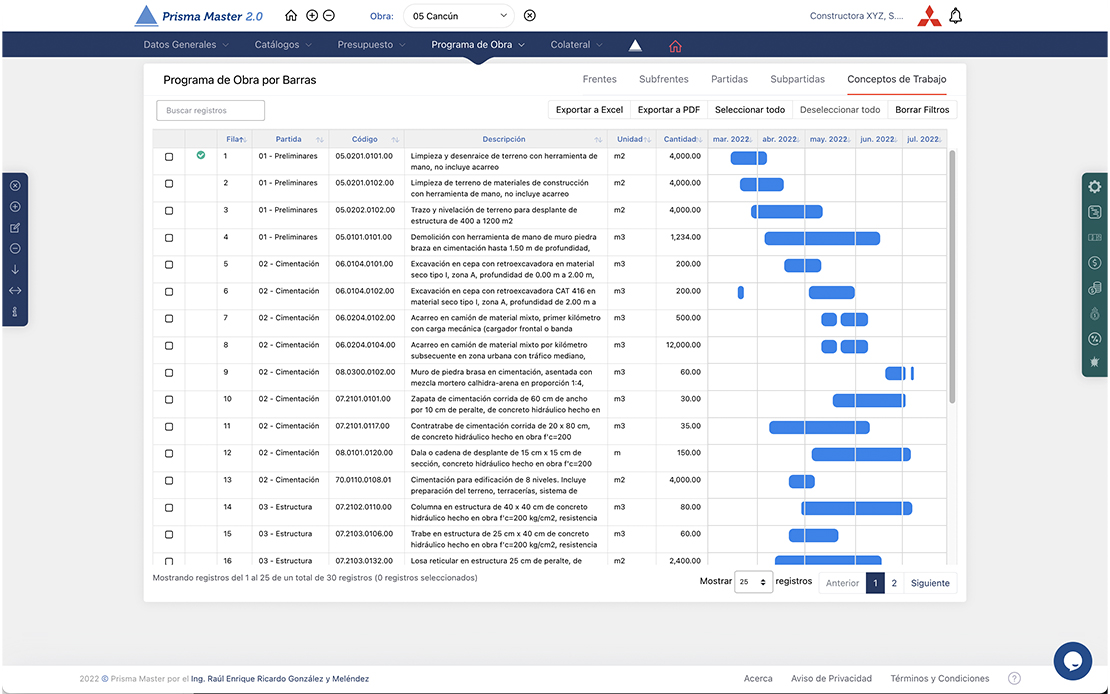Tick the checkbox for row 4 Demolición
Image resolution: width=1110 pixels, height=694 pixels.
(x=168, y=238)
